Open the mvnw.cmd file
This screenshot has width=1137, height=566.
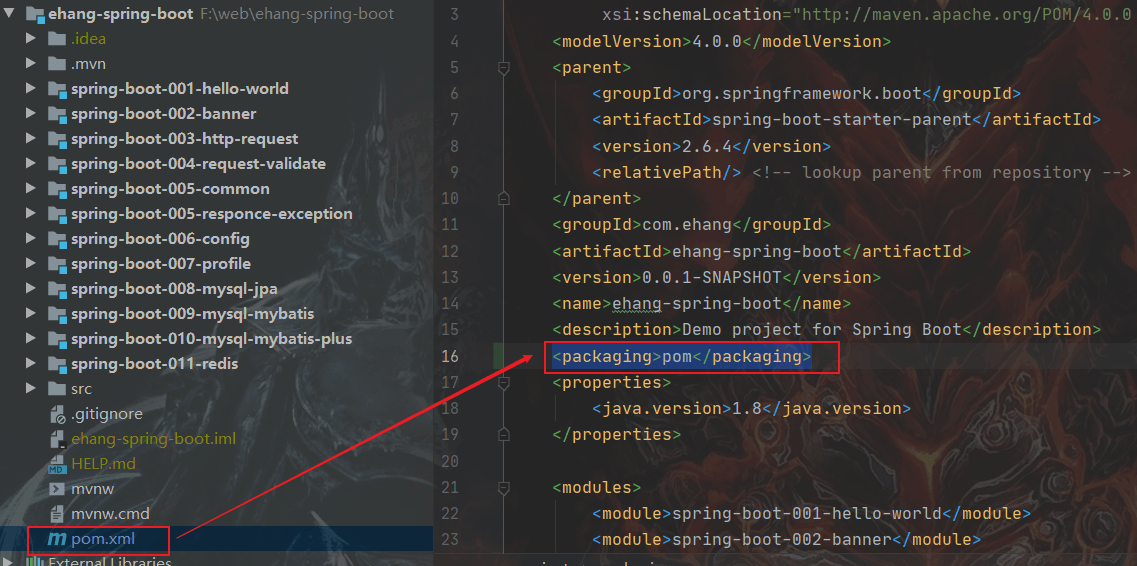pos(110,515)
